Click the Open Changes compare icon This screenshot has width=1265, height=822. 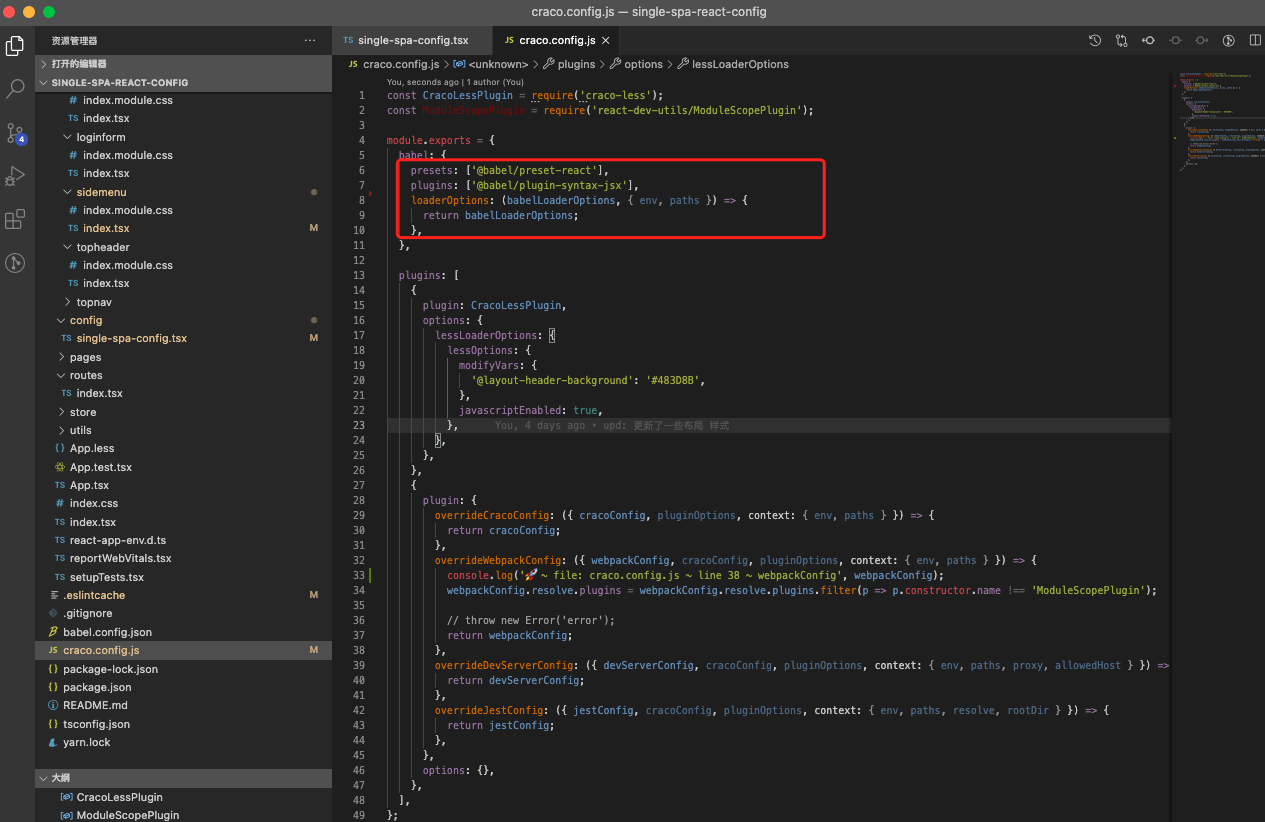pyautogui.click(x=1121, y=40)
